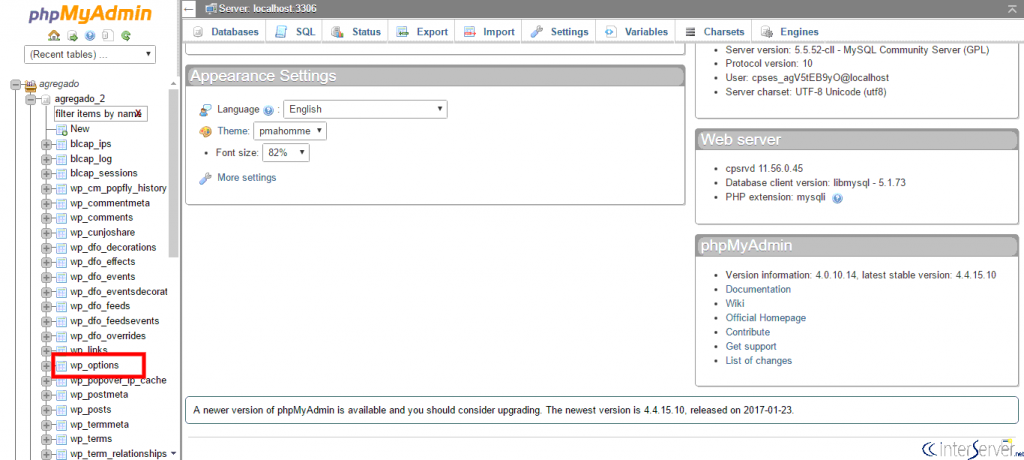Open the Export tab
This screenshot has width=1024, height=460.
pyautogui.click(x=423, y=31)
